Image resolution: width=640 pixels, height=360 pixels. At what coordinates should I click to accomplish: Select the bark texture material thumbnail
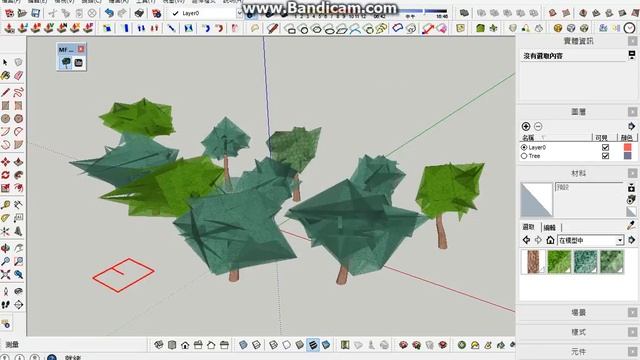point(533,261)
